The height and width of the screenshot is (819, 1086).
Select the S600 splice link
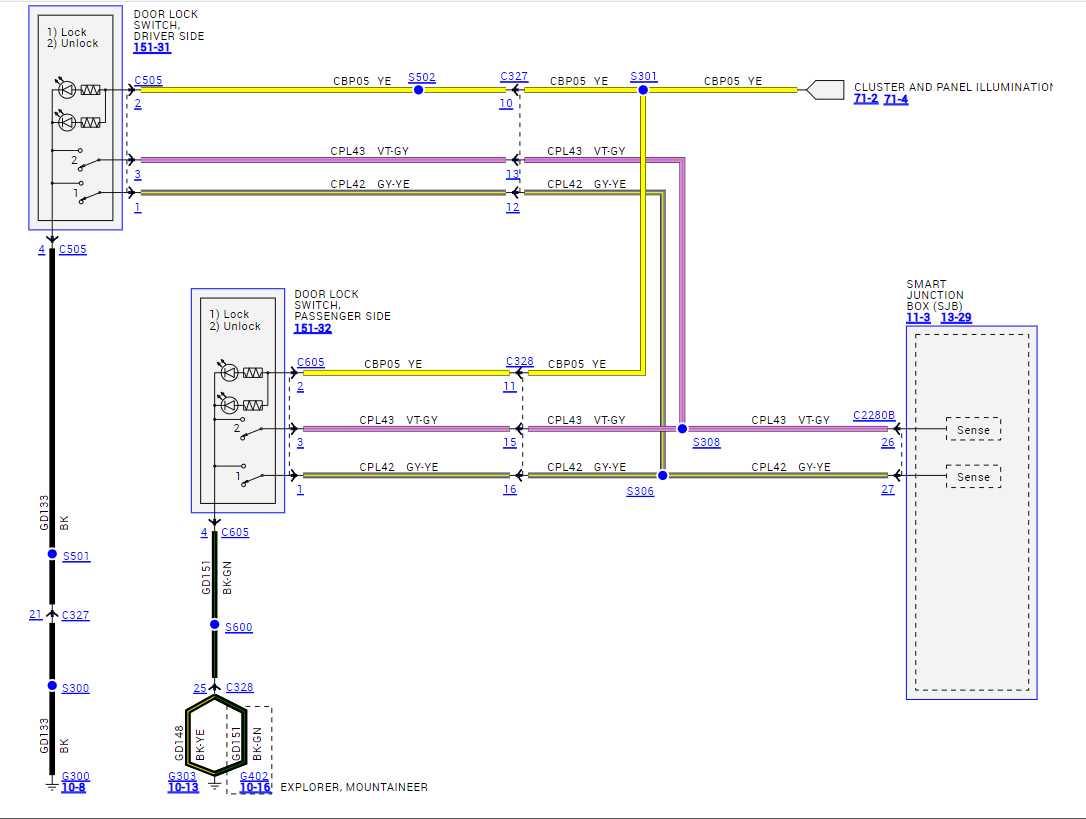point(238,627)
